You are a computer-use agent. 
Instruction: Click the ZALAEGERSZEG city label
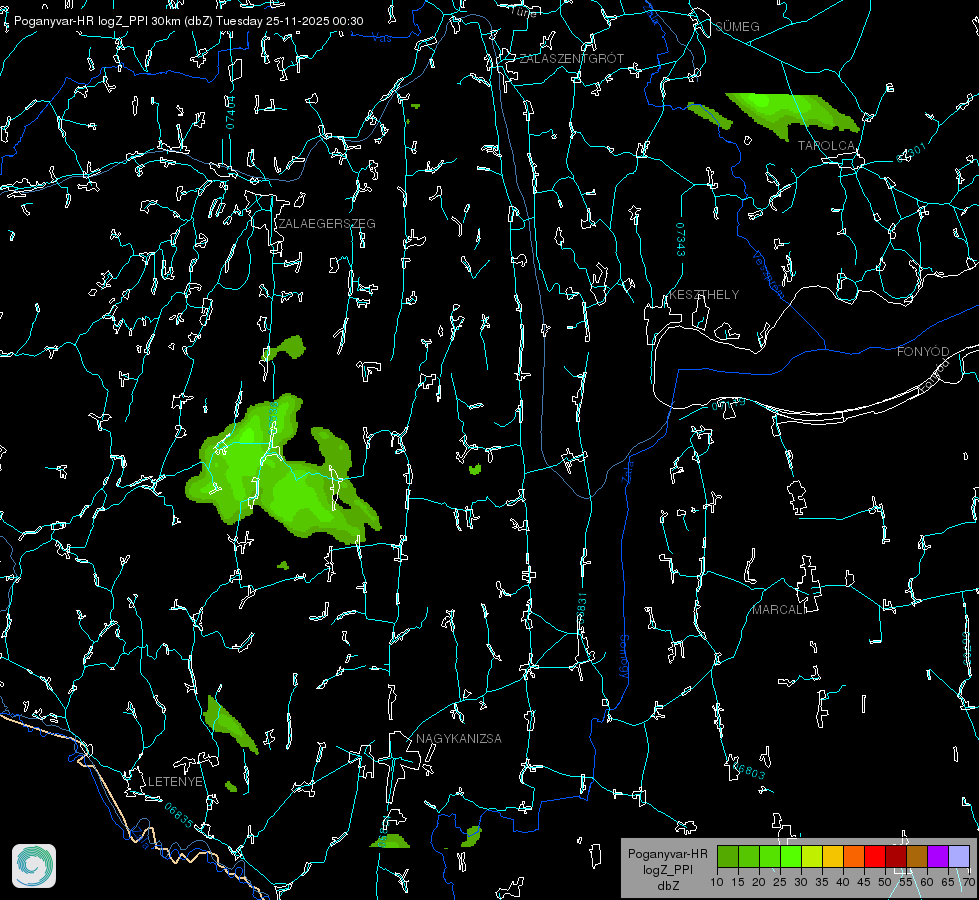[327, 224]
